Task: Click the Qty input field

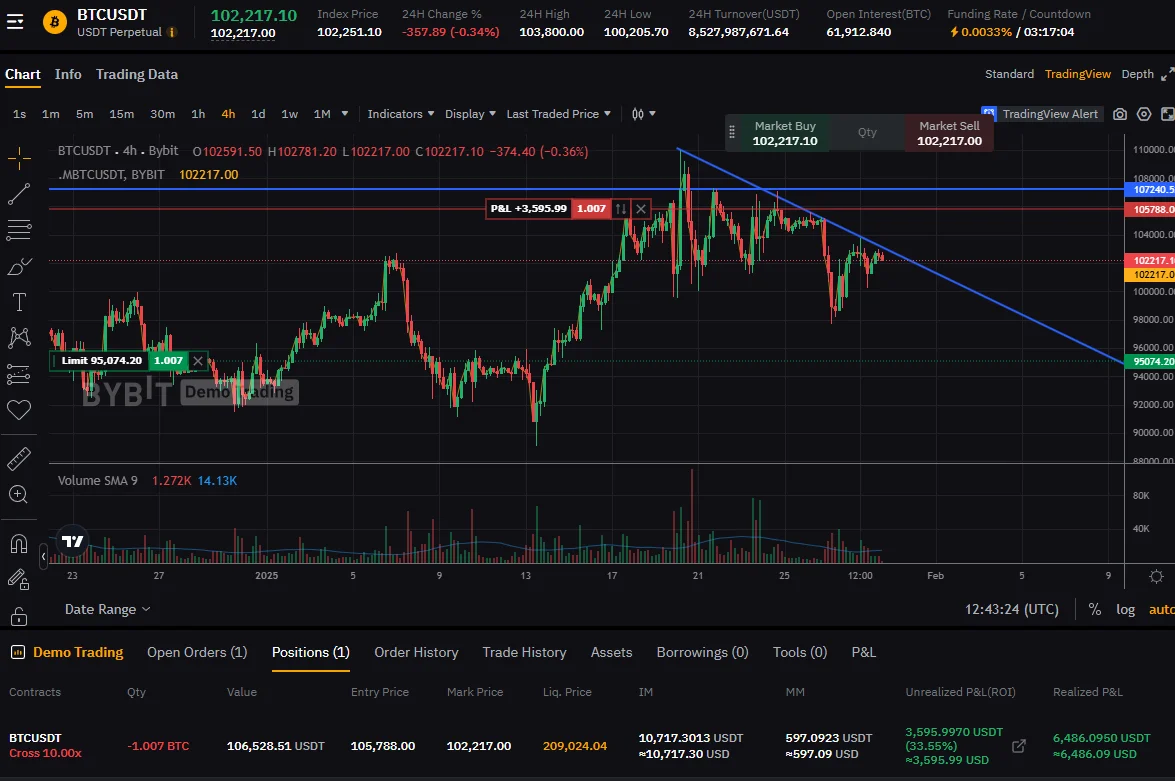Action: 867,133
